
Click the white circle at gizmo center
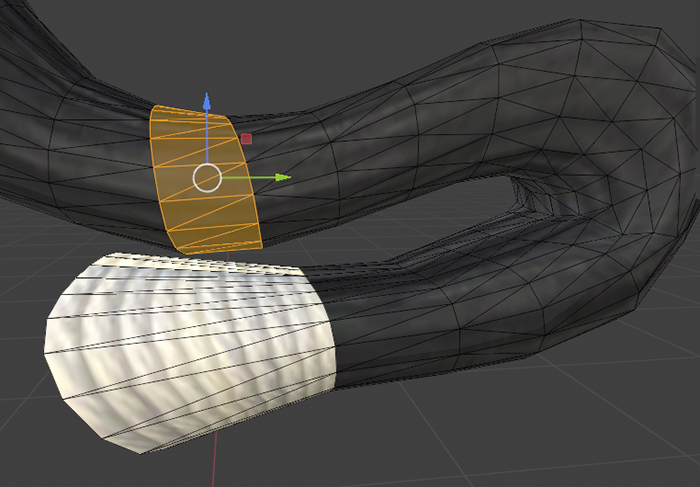207,178
